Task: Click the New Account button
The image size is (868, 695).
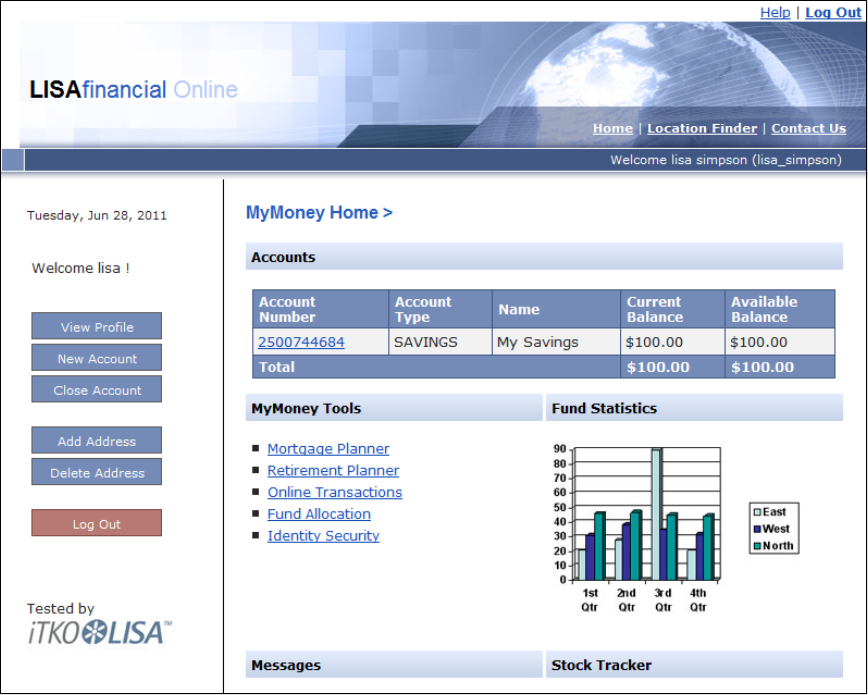Action: 97,358
